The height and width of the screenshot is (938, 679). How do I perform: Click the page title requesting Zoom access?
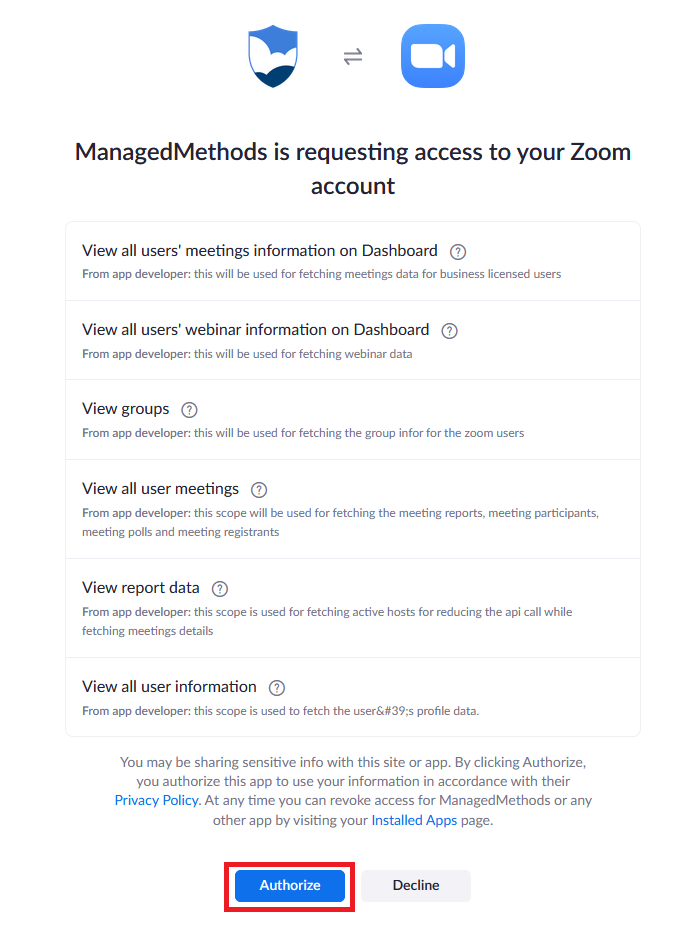point(352,169)
